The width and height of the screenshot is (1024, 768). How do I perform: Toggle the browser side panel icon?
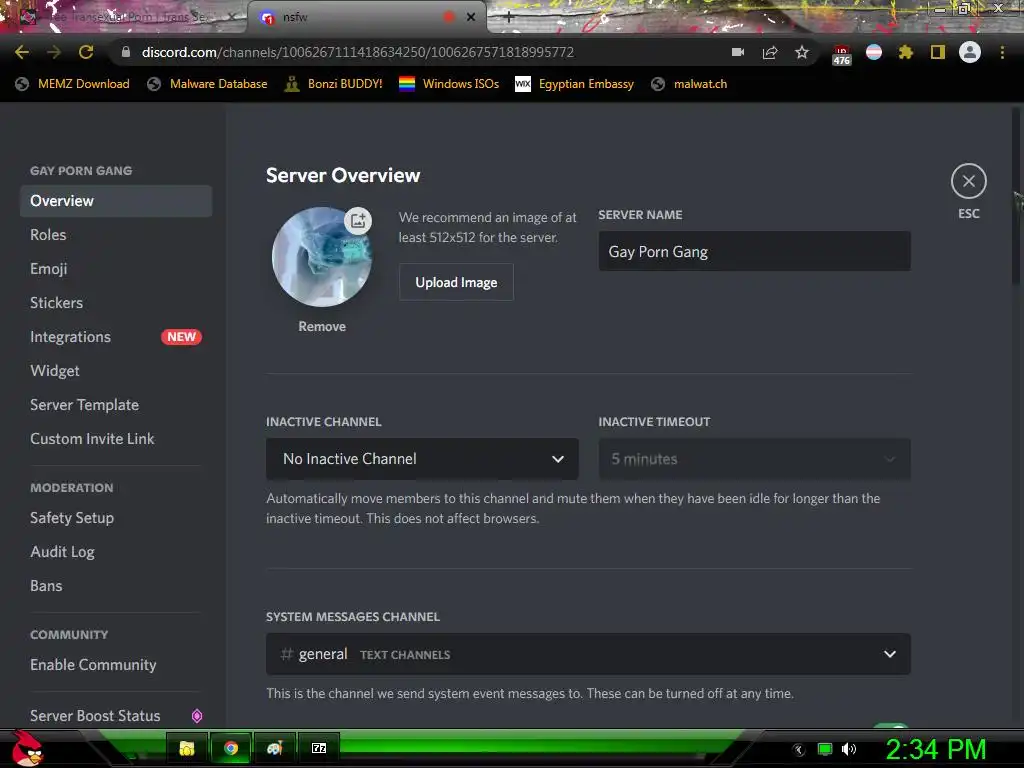tap(938, 52)
